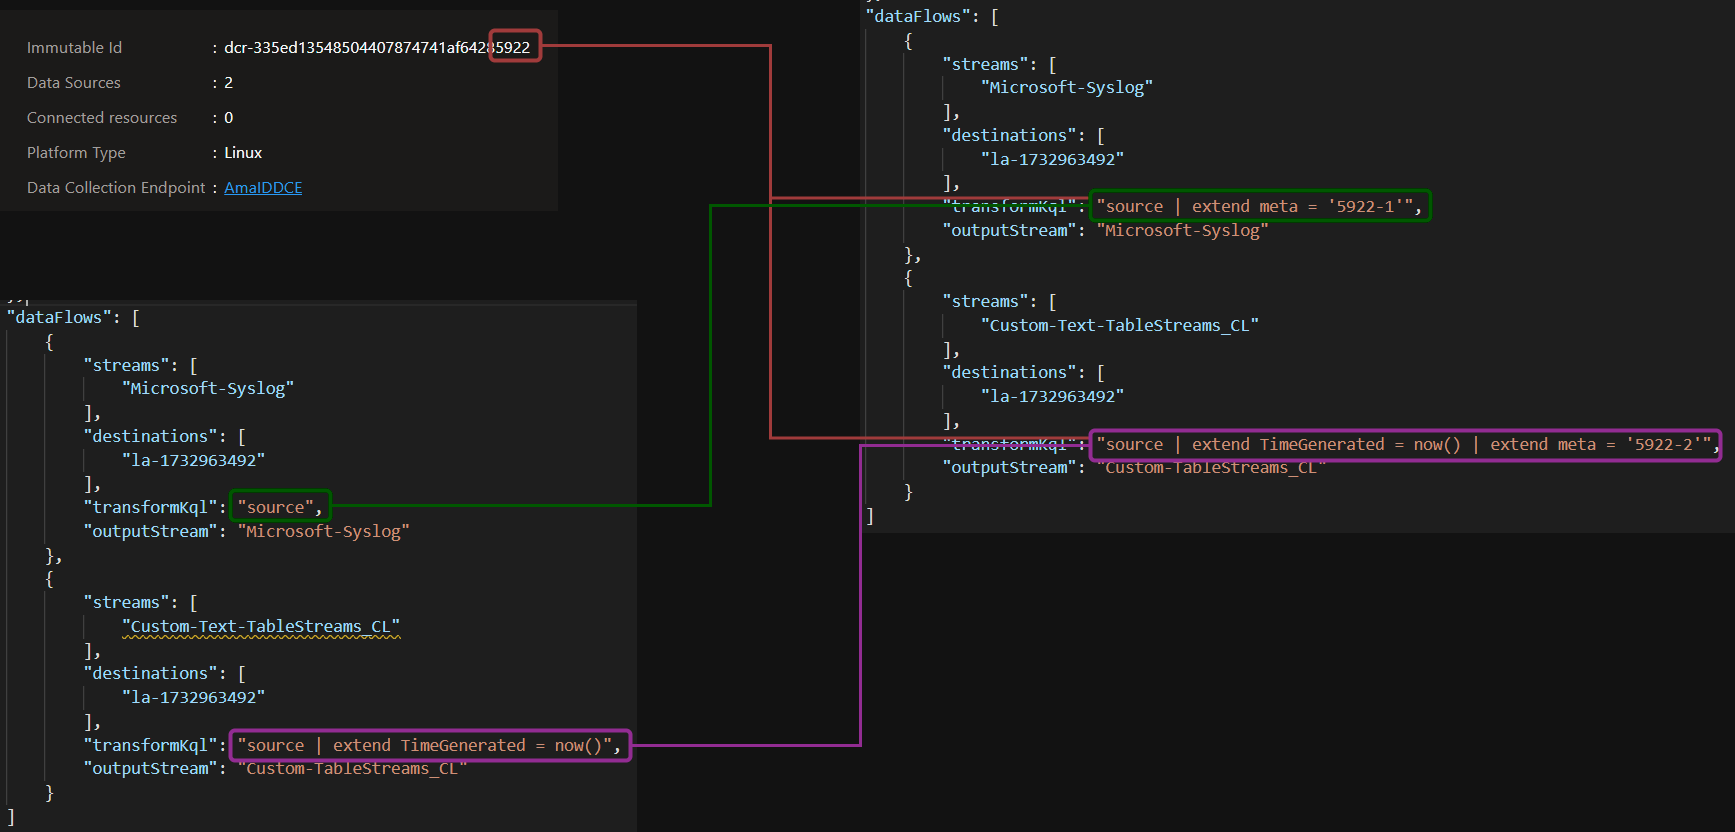Click the outputStream value below the '5922-2' transform
This screenshot has width=1735, height=832.
click(x=1210, y=468)
